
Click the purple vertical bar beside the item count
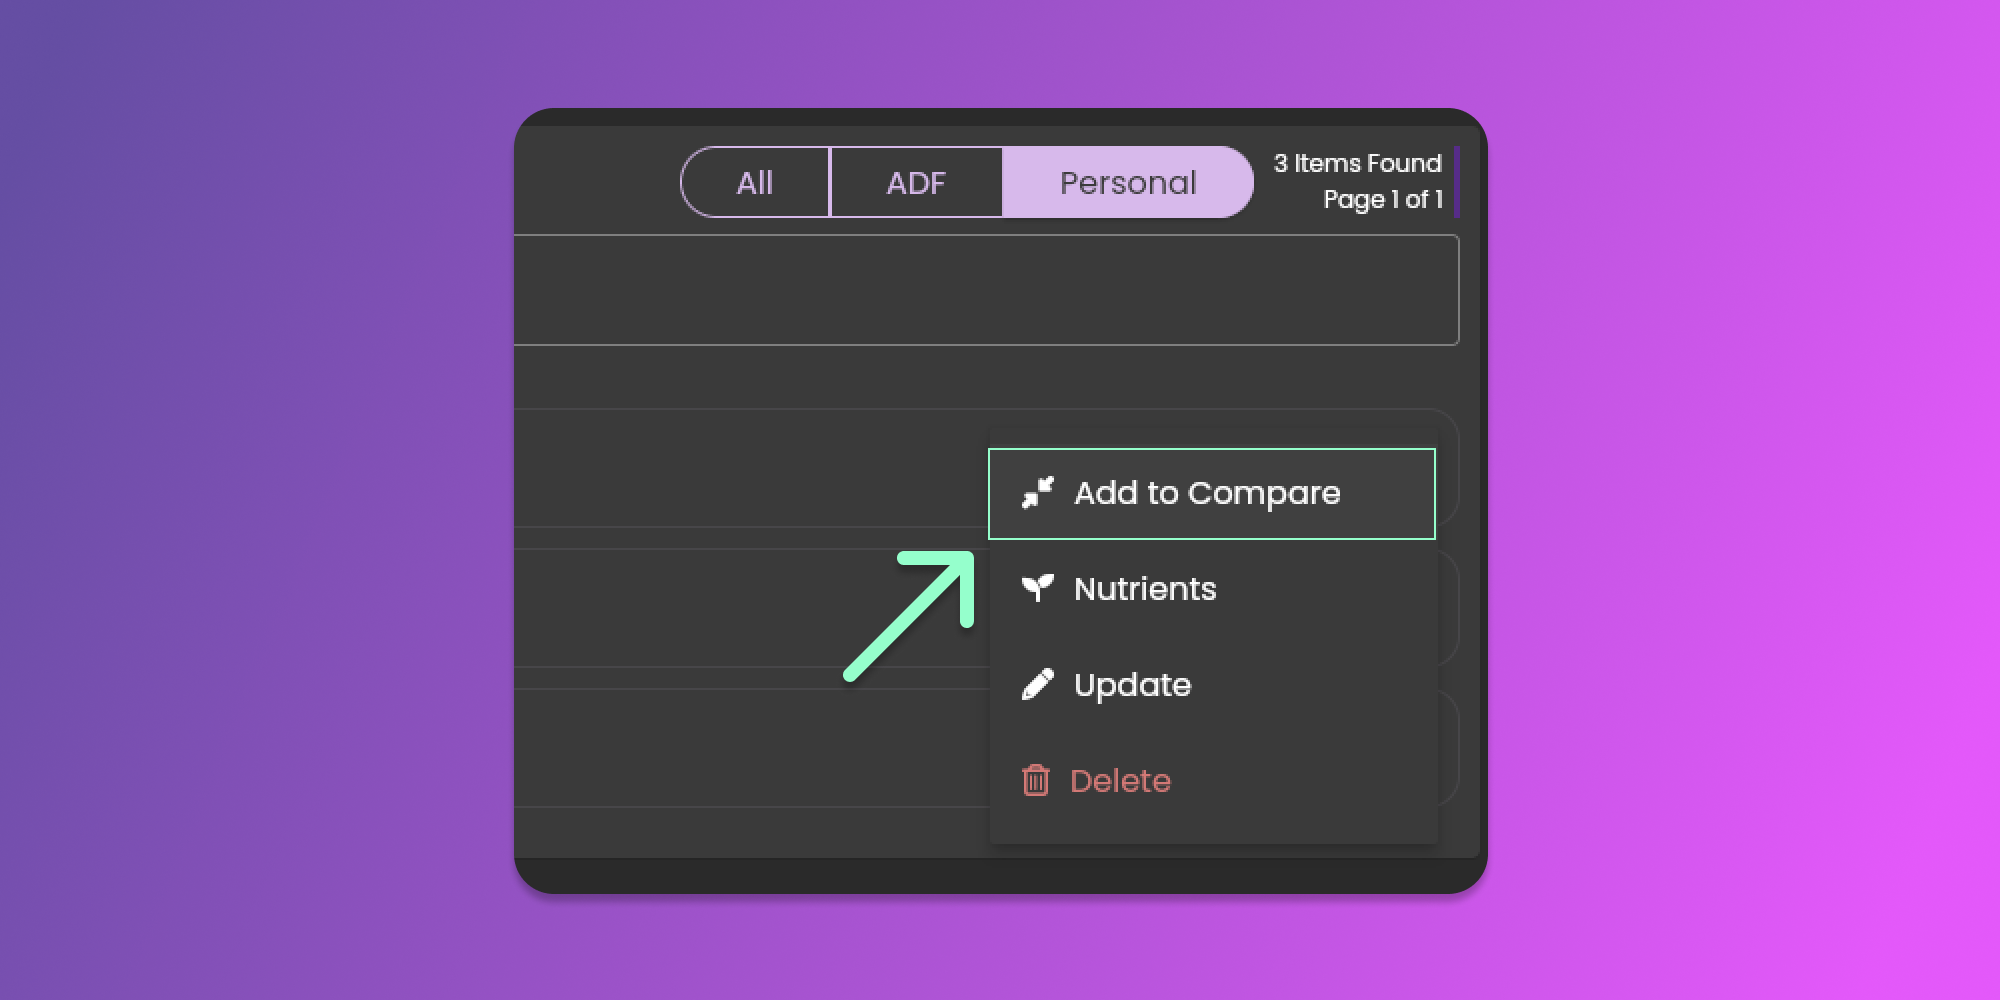pos(1456,181)
